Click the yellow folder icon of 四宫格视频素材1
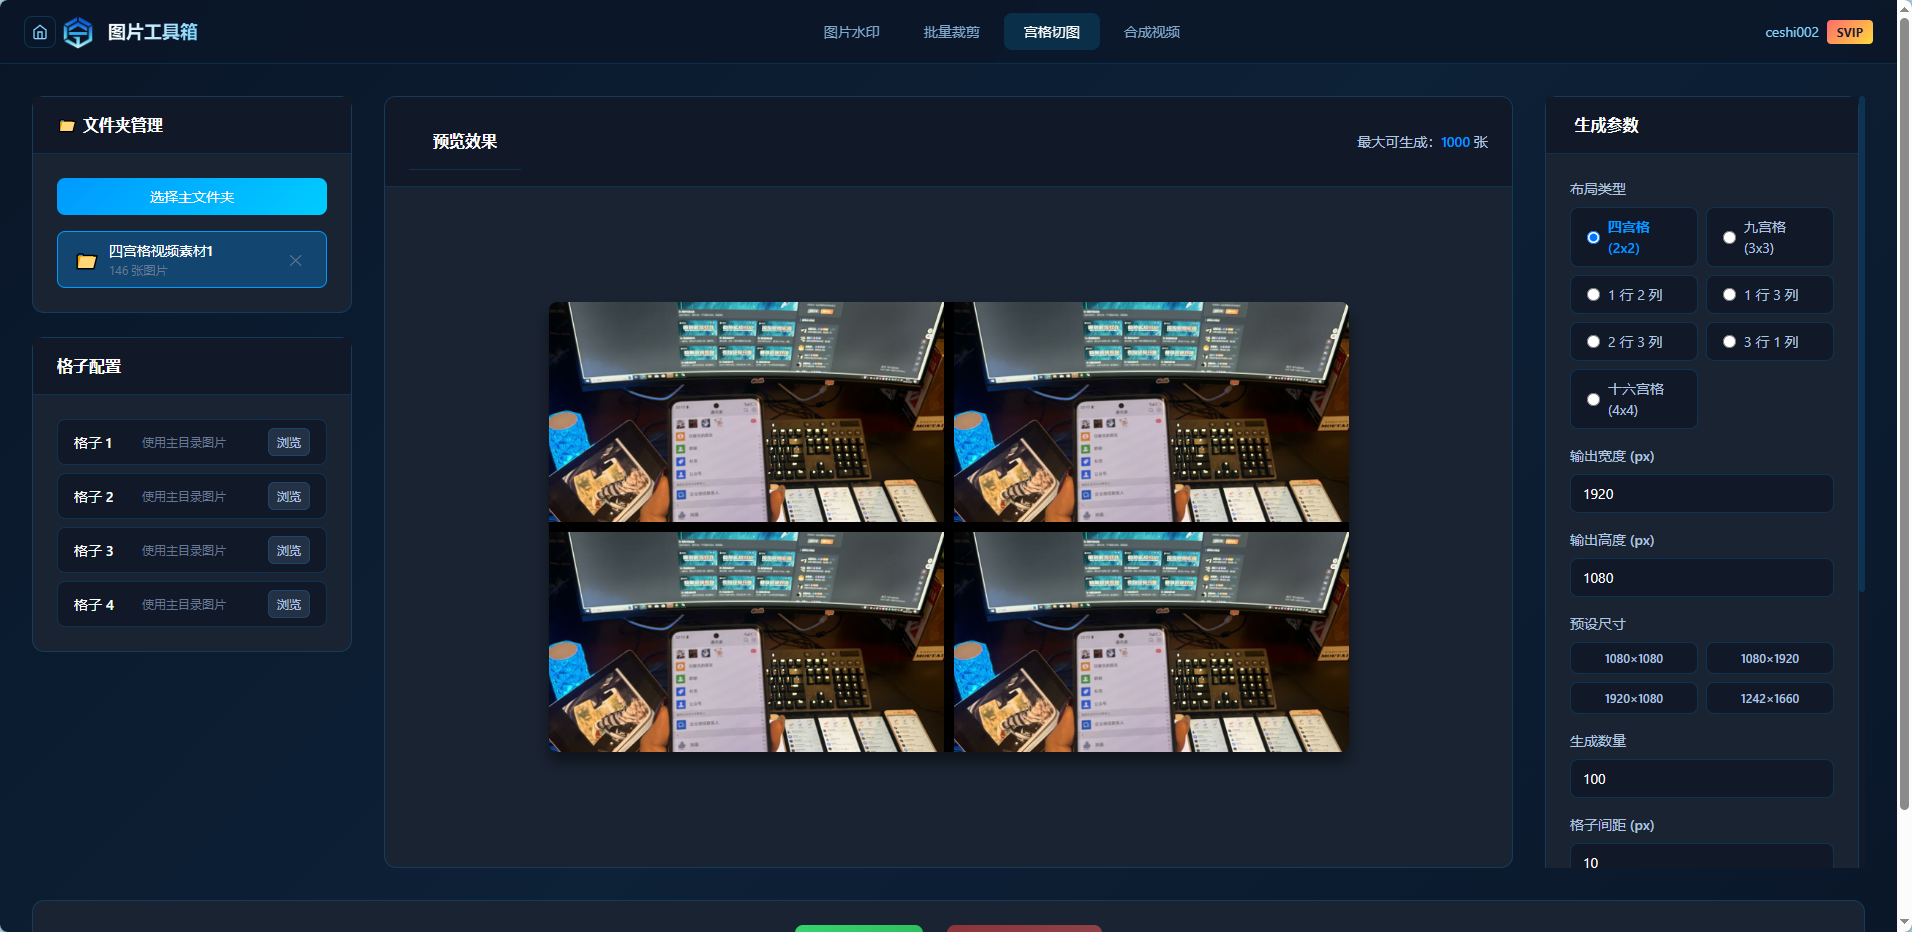This screenshot has height=932, width=1912. [87, 261]
